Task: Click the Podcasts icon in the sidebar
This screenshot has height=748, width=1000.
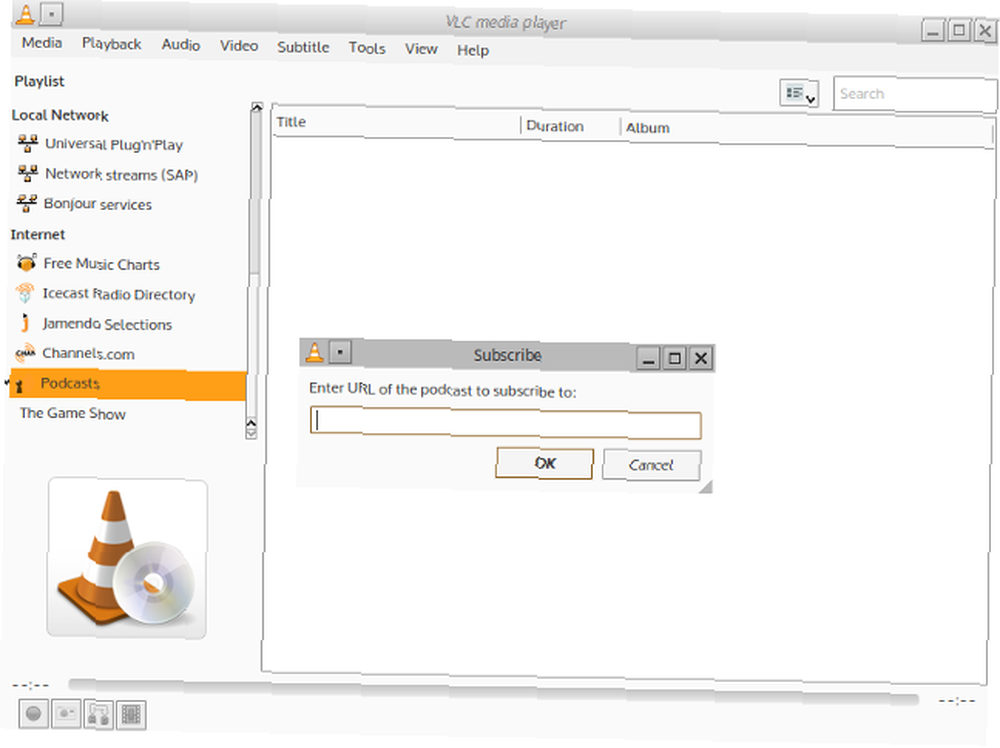Action: pos(20,385)
